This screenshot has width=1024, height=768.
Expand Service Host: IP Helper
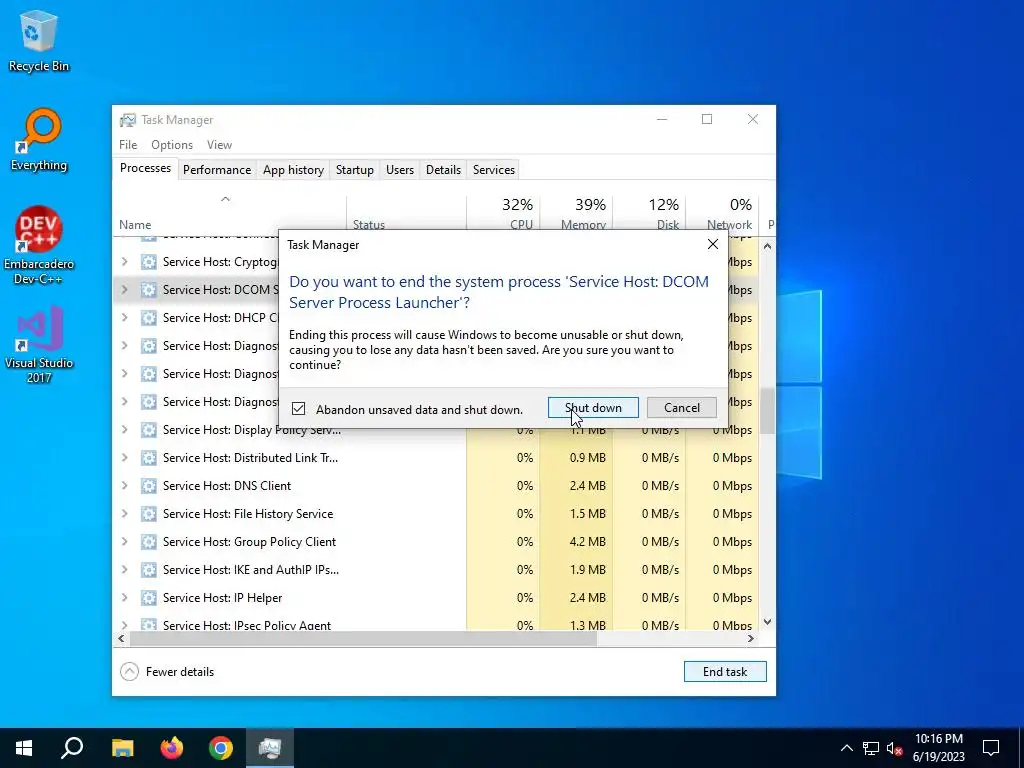pos(125,598)
